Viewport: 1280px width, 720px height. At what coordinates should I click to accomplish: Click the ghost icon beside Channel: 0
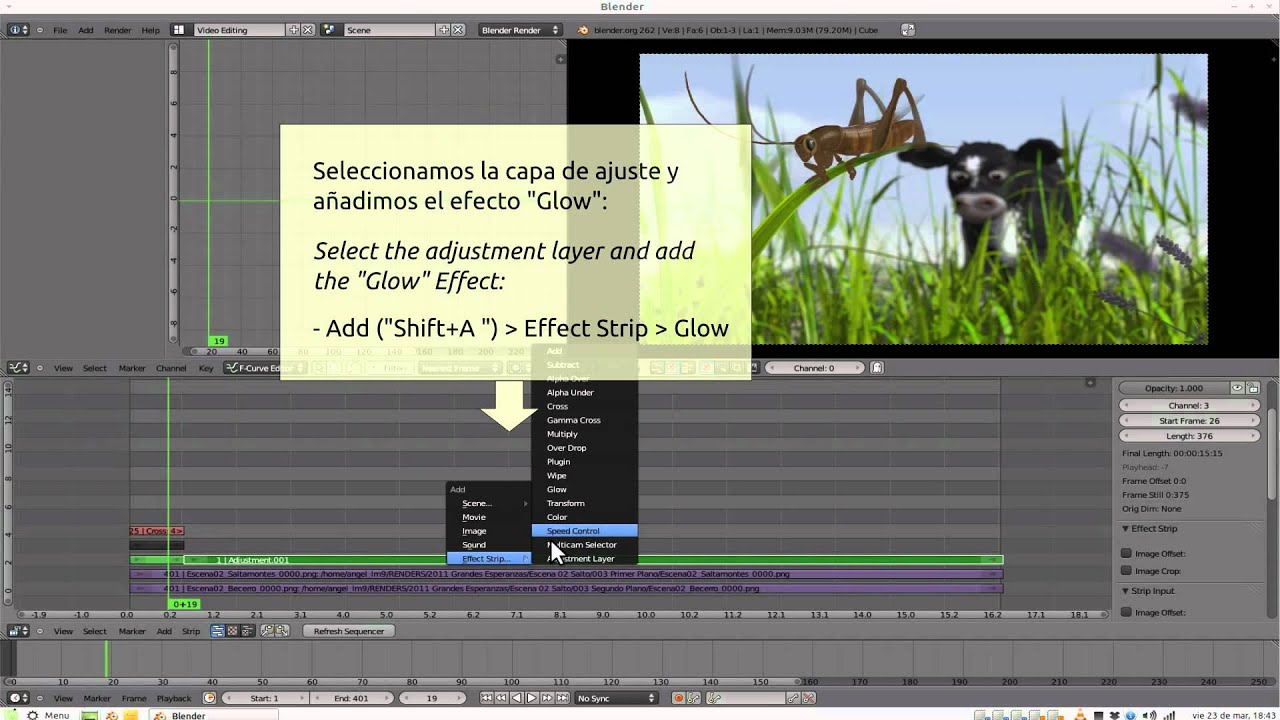click(x=876, y=368)
